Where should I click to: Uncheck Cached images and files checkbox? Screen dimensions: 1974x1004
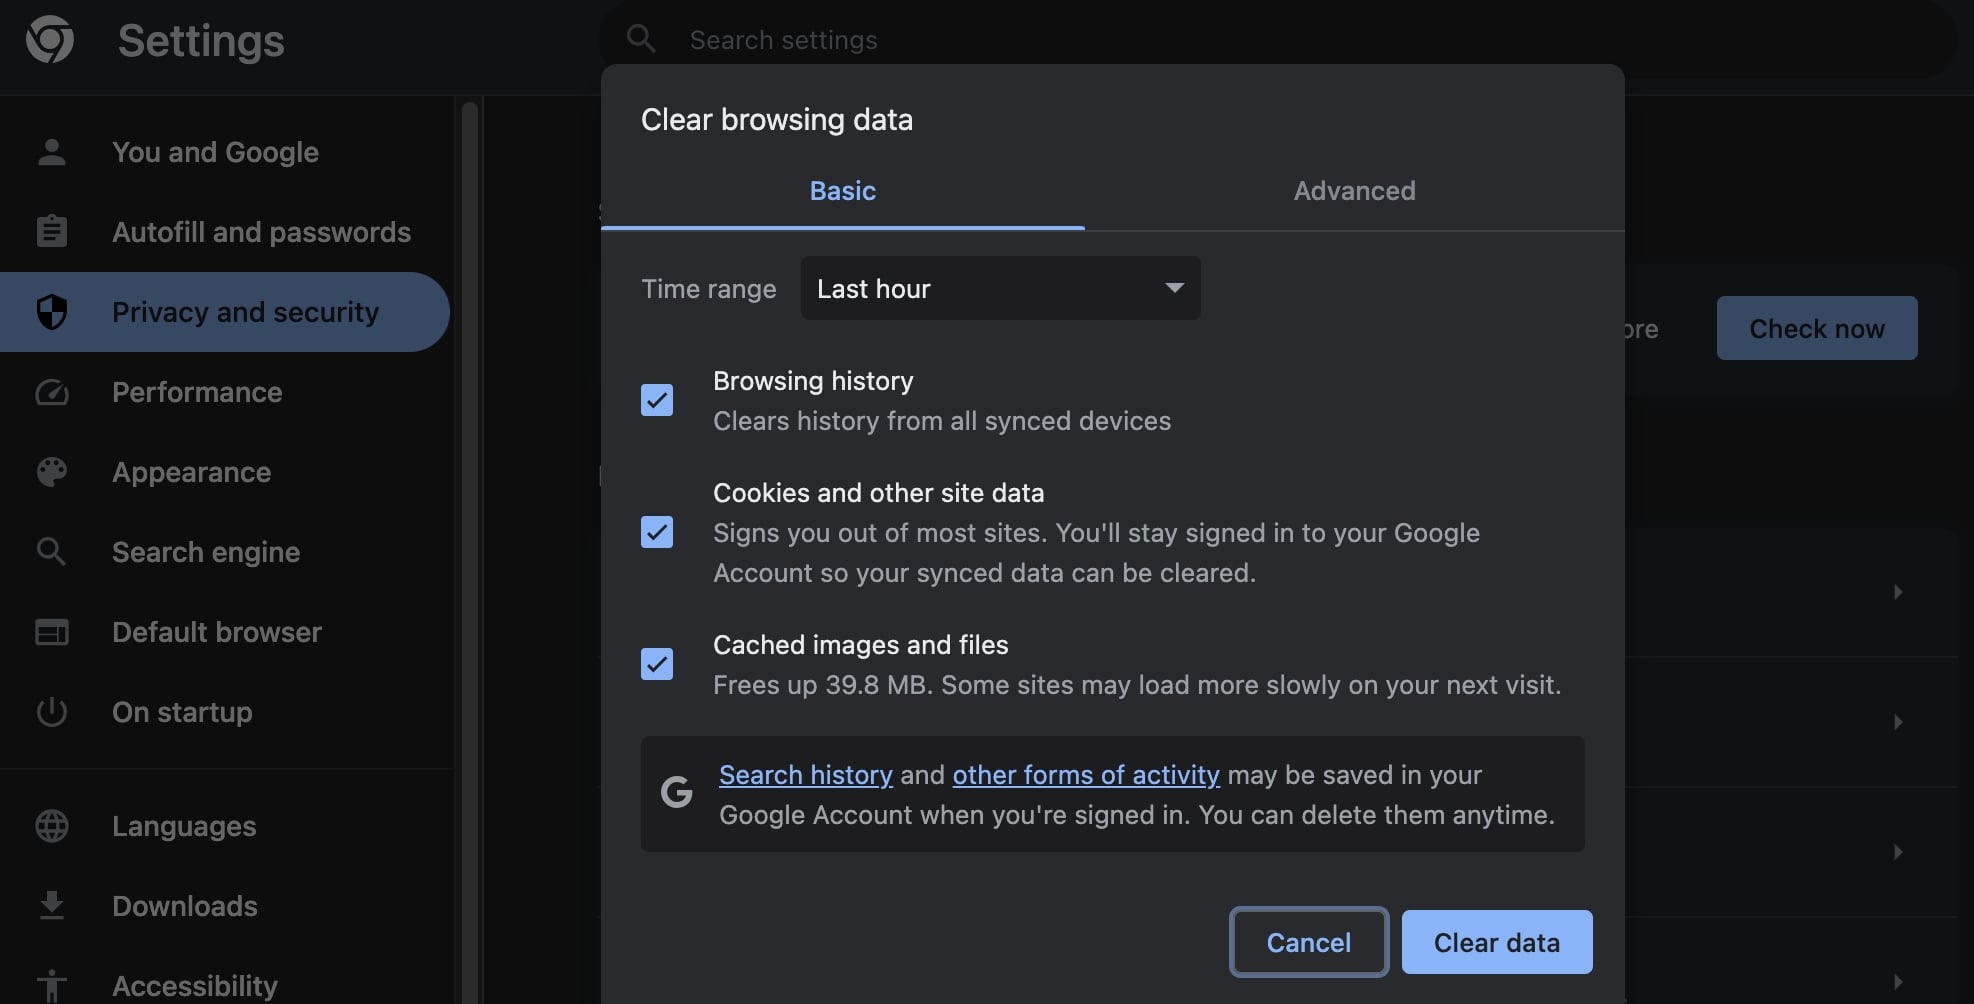click(657, 664)
